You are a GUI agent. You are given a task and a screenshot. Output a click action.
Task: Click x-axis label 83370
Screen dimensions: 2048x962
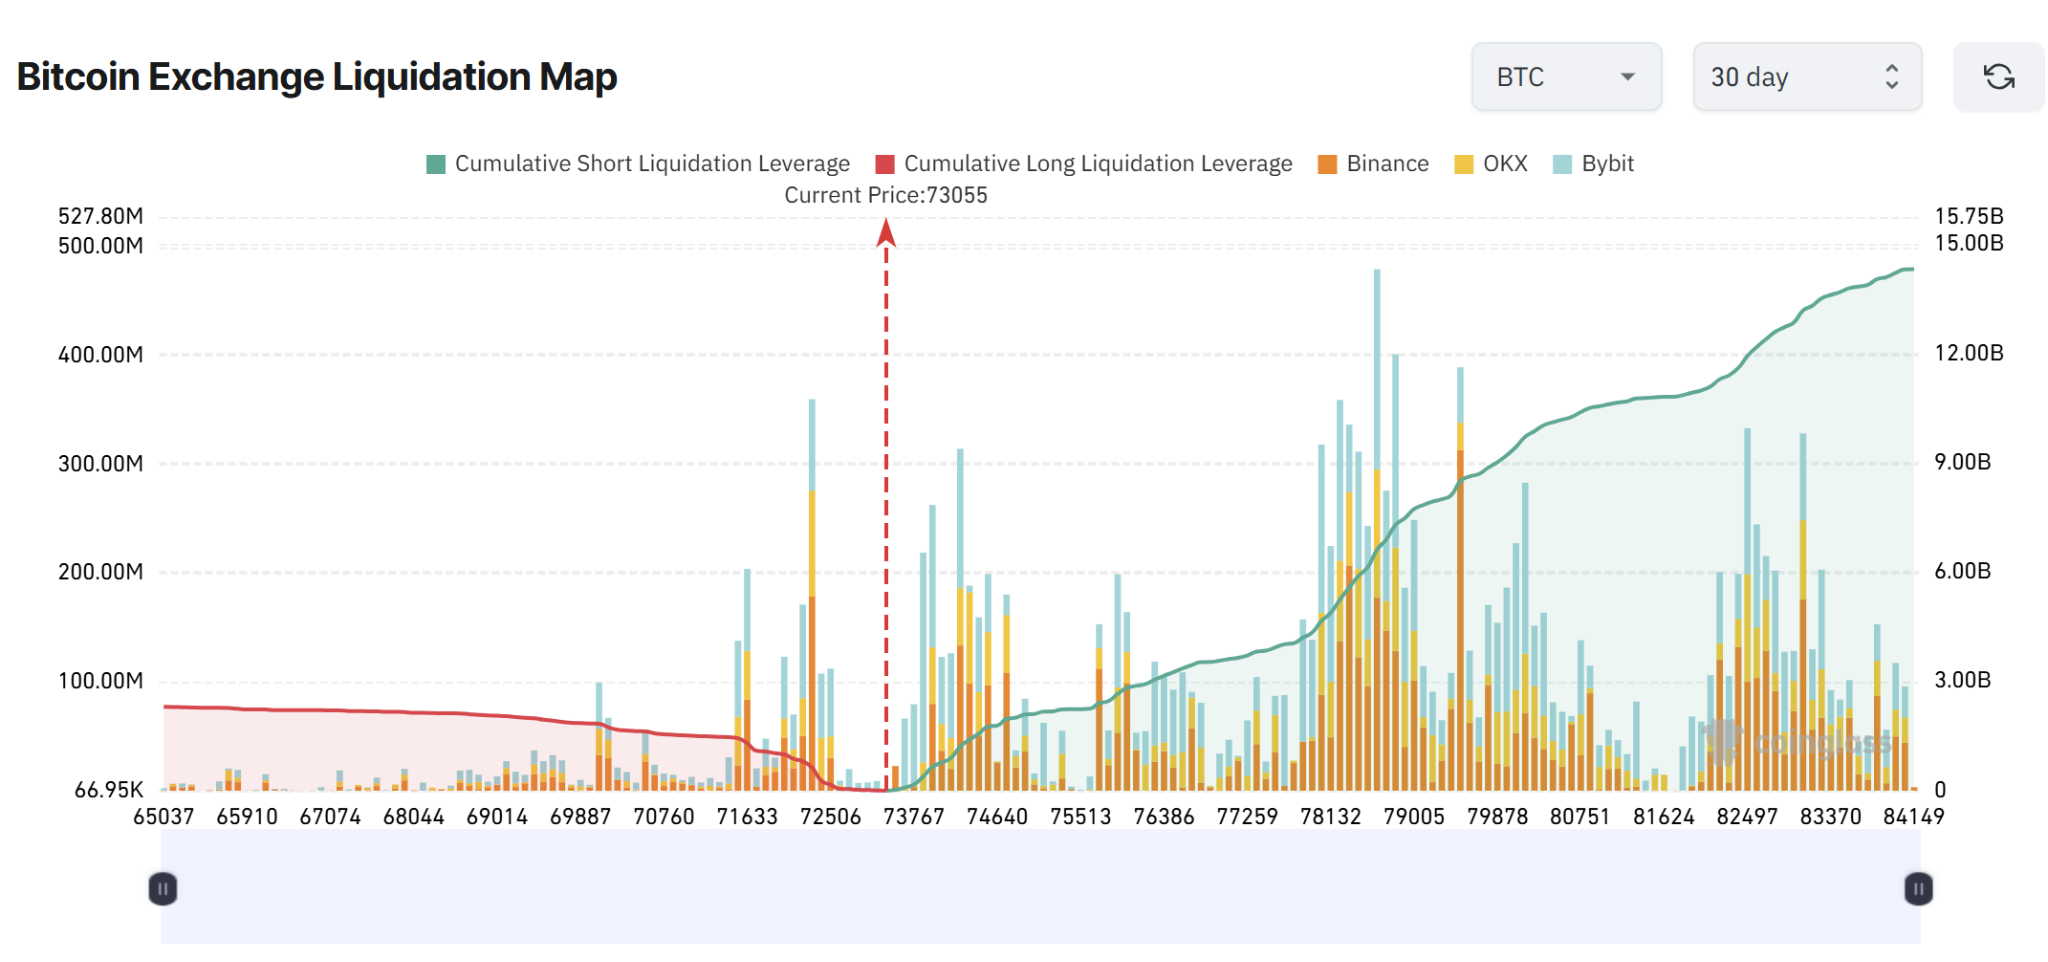click(1830, 816)
